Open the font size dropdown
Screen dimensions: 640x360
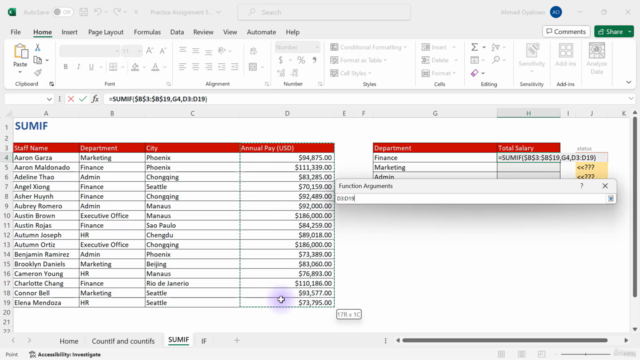(139, 51)
